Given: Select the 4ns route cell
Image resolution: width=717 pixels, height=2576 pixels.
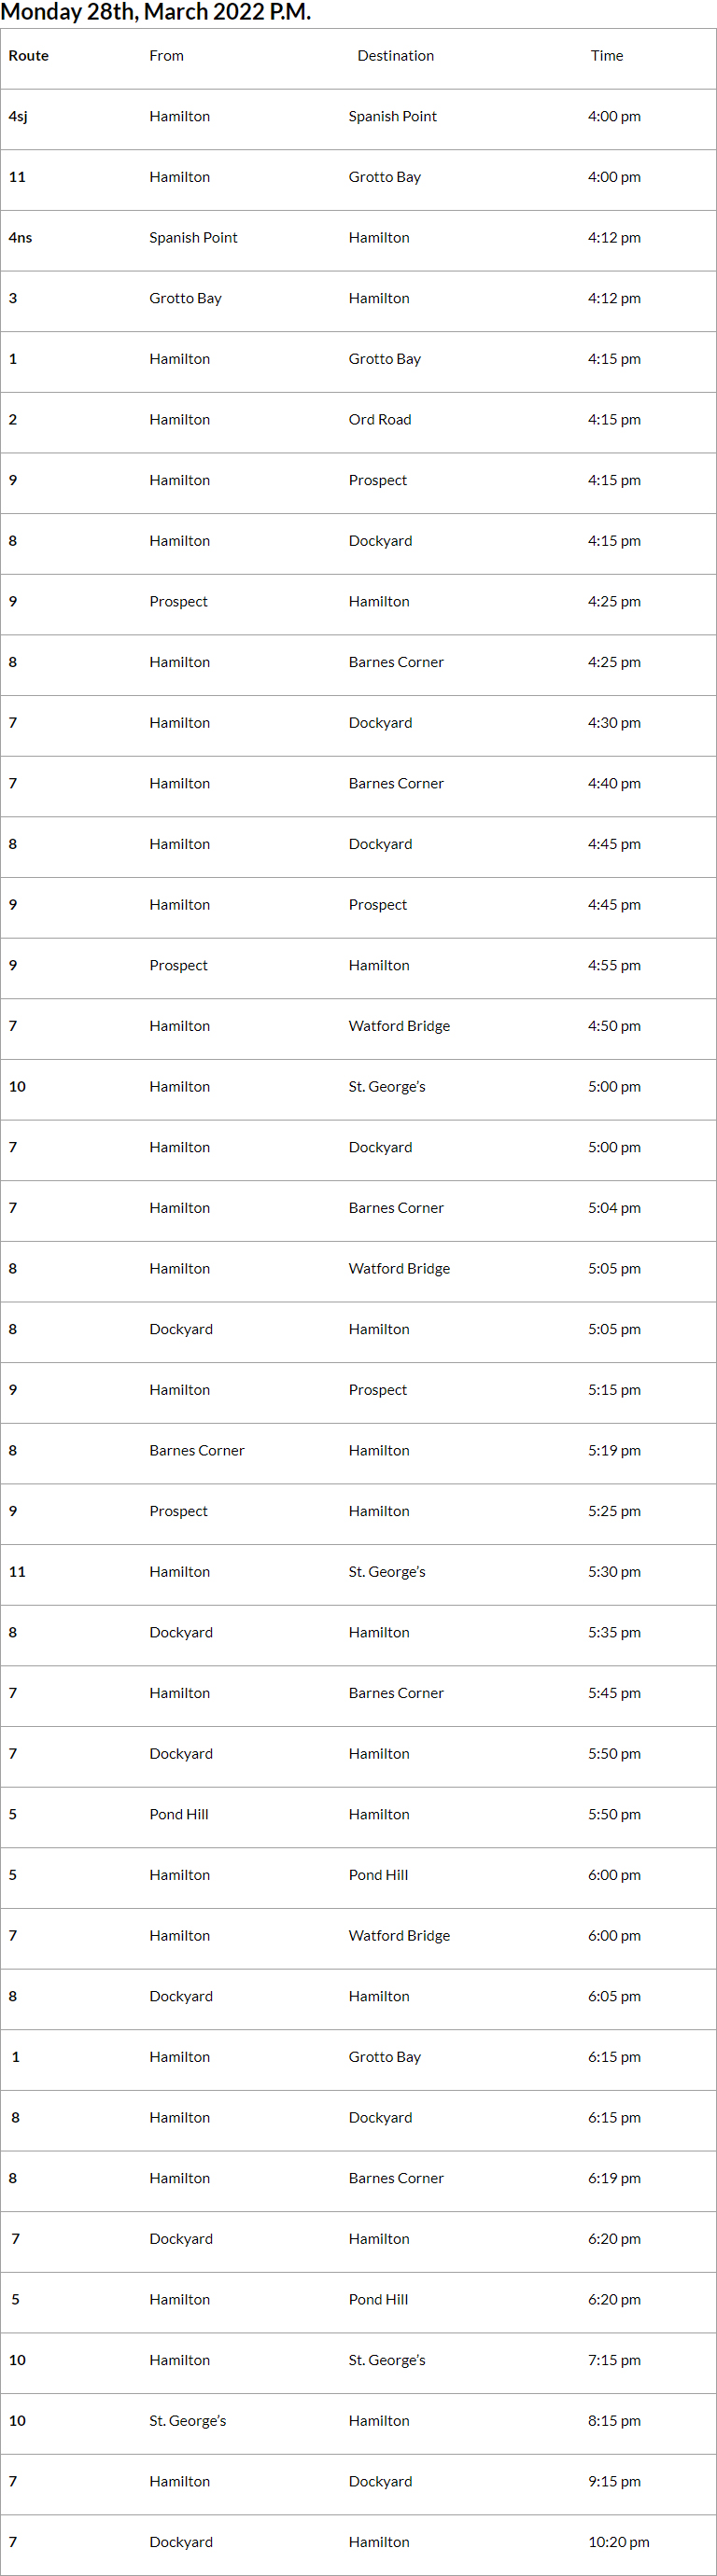Looking at the screenshot, I should coord(21,238).
